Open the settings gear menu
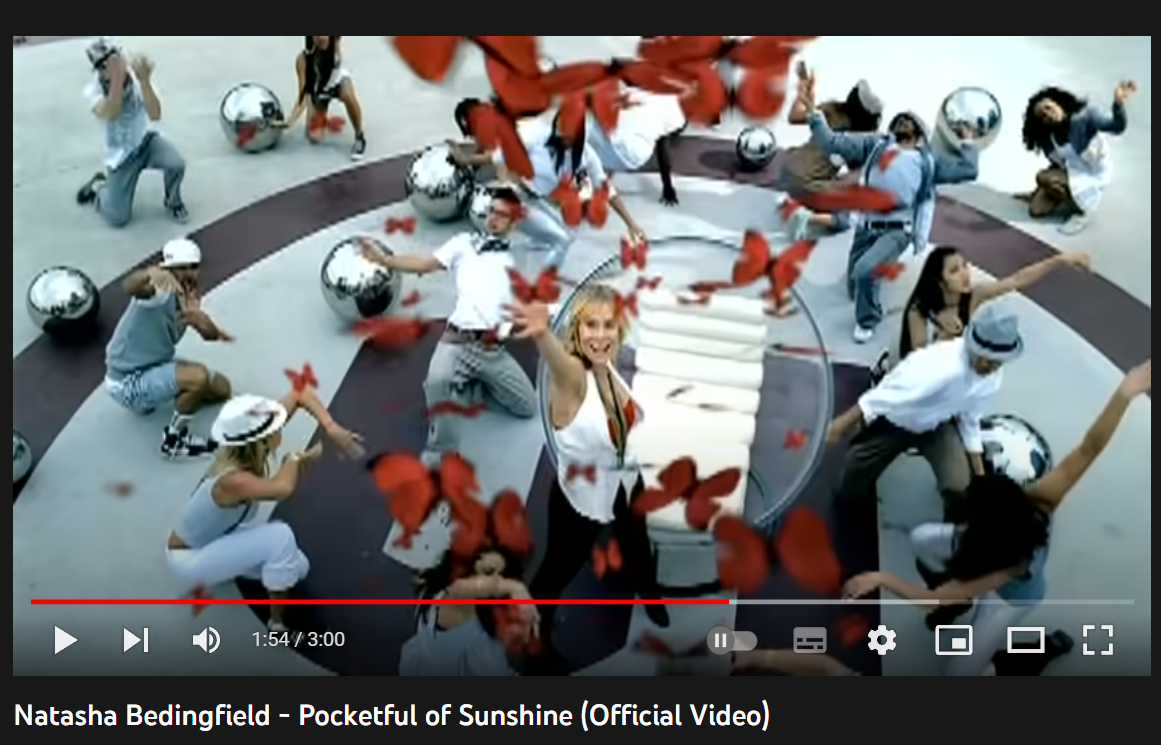The image size is (1161, 745). pos(881,640)
